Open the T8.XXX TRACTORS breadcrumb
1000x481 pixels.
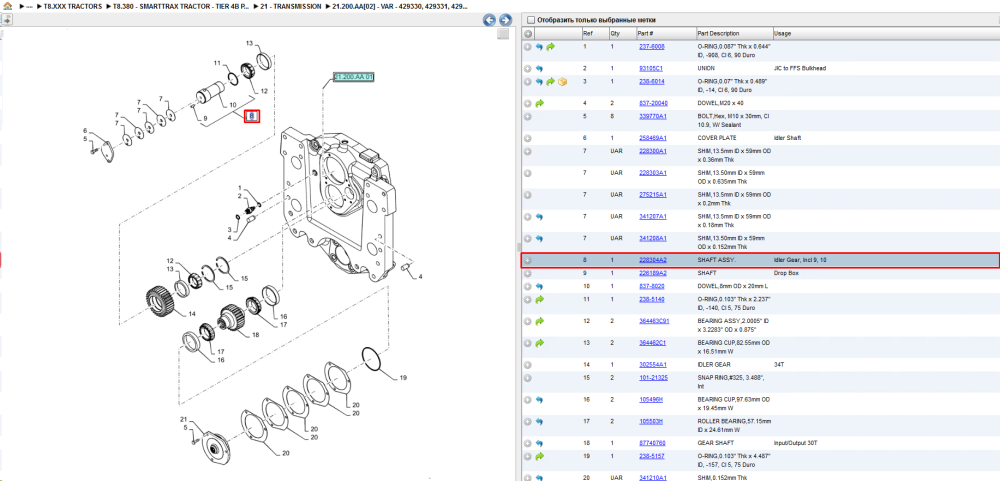coord(72,6)
